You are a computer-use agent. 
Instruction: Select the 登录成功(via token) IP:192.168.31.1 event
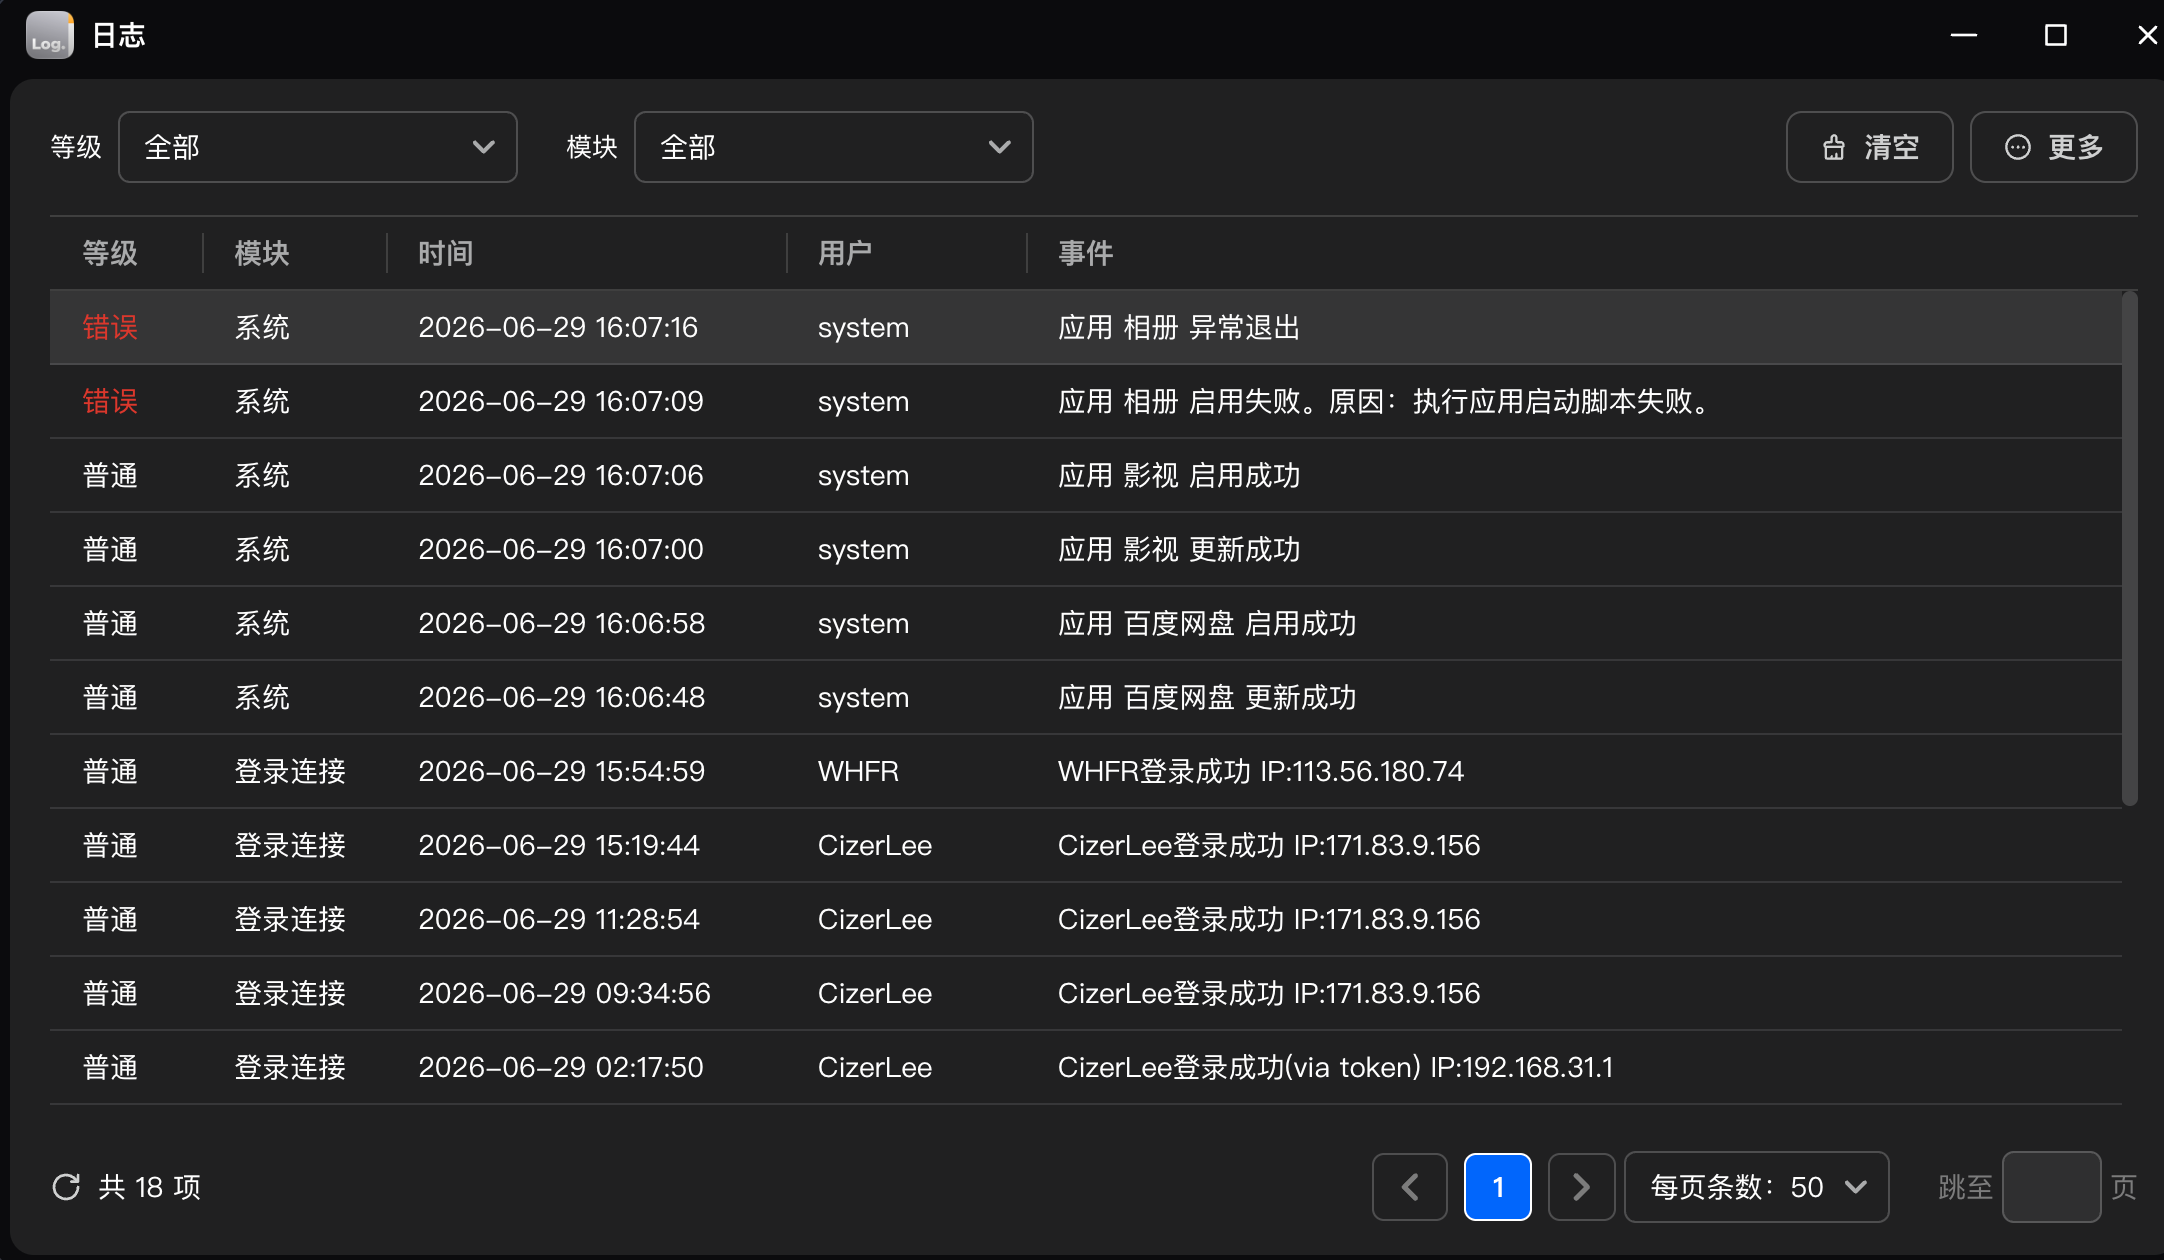[x=1086, y=1067]
